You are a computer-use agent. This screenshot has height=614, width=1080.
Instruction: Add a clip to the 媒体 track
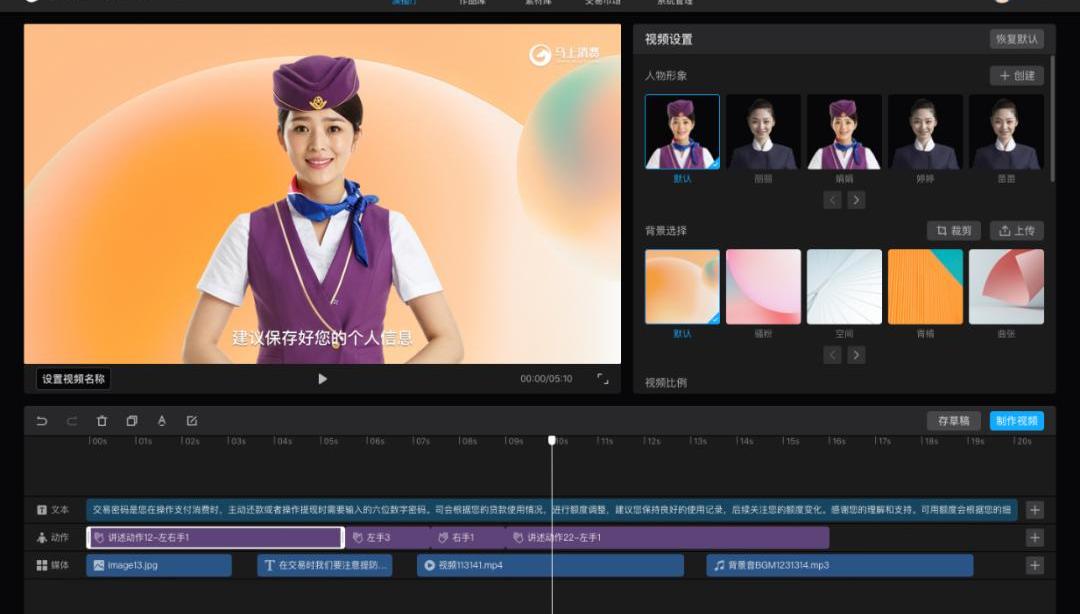tap(1035, 566)
